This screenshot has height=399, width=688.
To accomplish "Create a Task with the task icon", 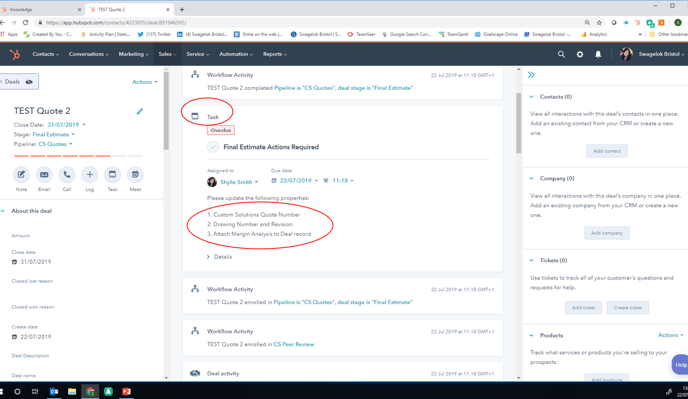I will coord(112,175).
